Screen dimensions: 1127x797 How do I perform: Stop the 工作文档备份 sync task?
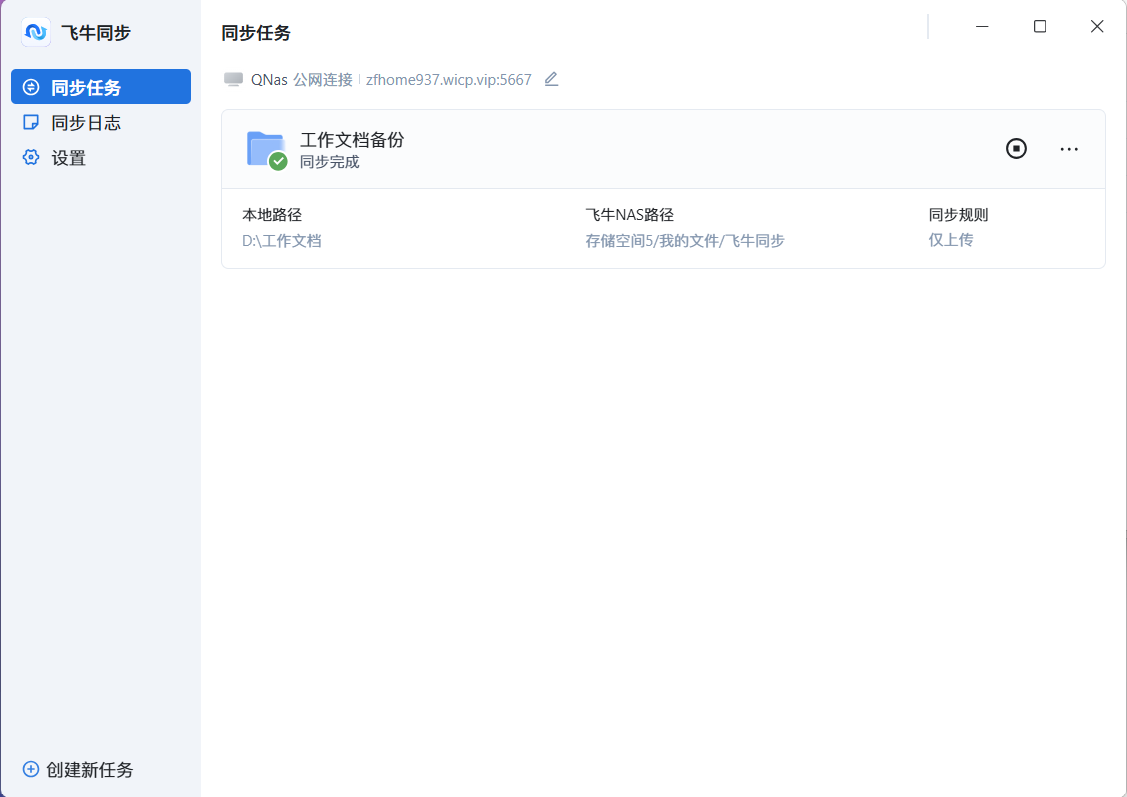pos(1016,148)
